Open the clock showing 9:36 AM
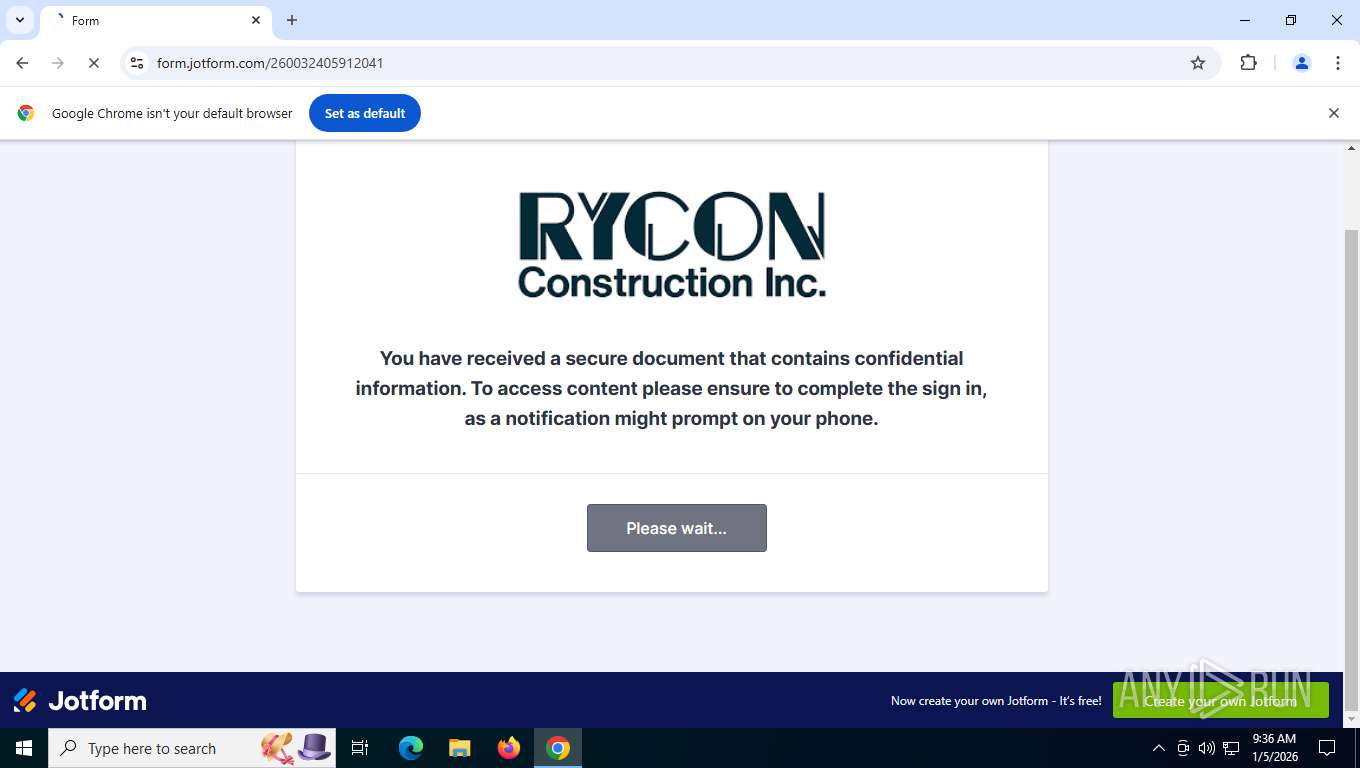This screenshot has width=1360, height=768. pos(1274,748)
